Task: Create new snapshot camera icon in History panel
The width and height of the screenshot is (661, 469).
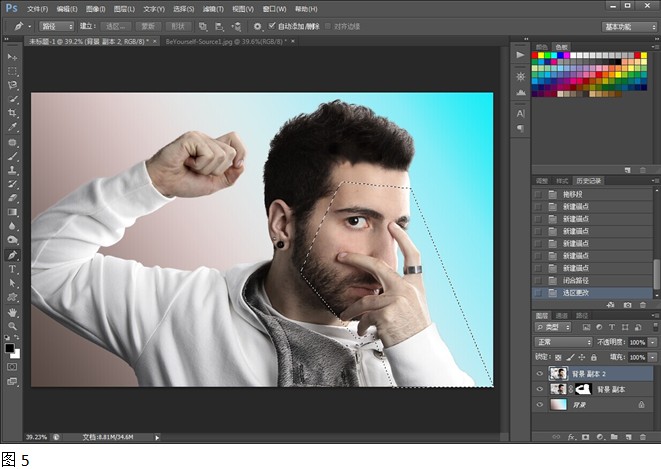Action: (x=628, y=305)
